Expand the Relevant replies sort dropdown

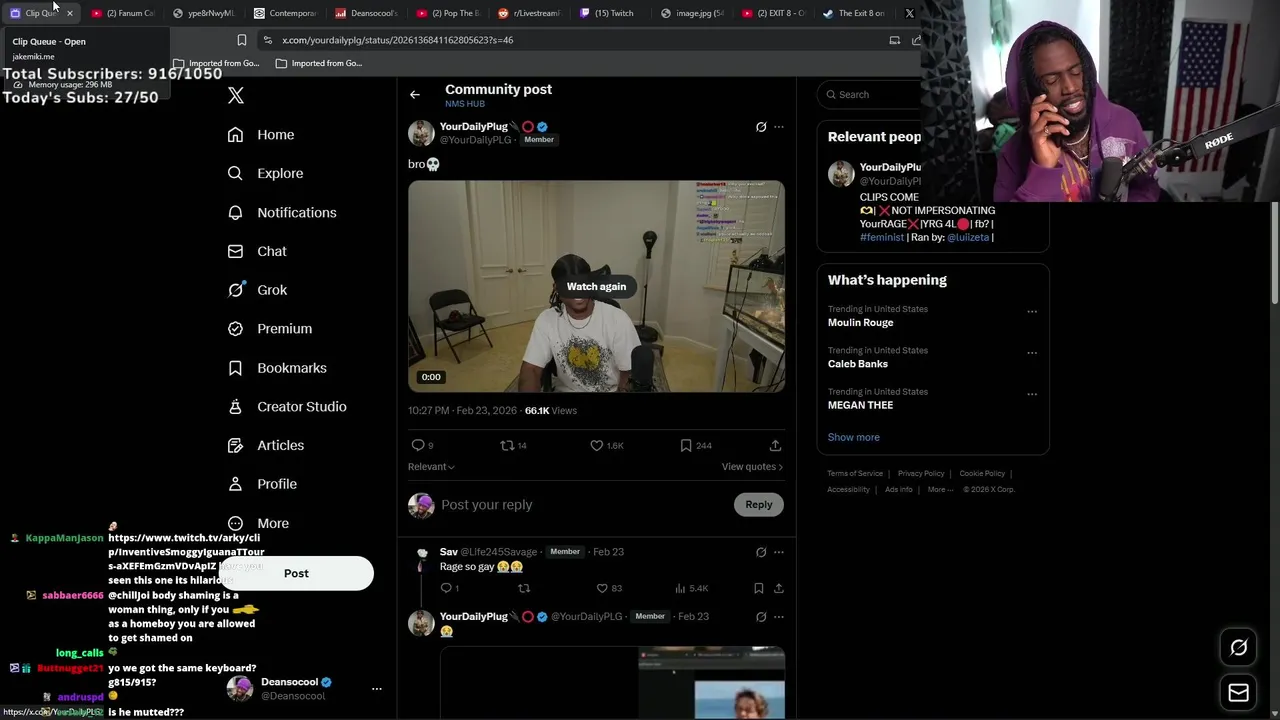pyautogui.click(x=431, y=467)
